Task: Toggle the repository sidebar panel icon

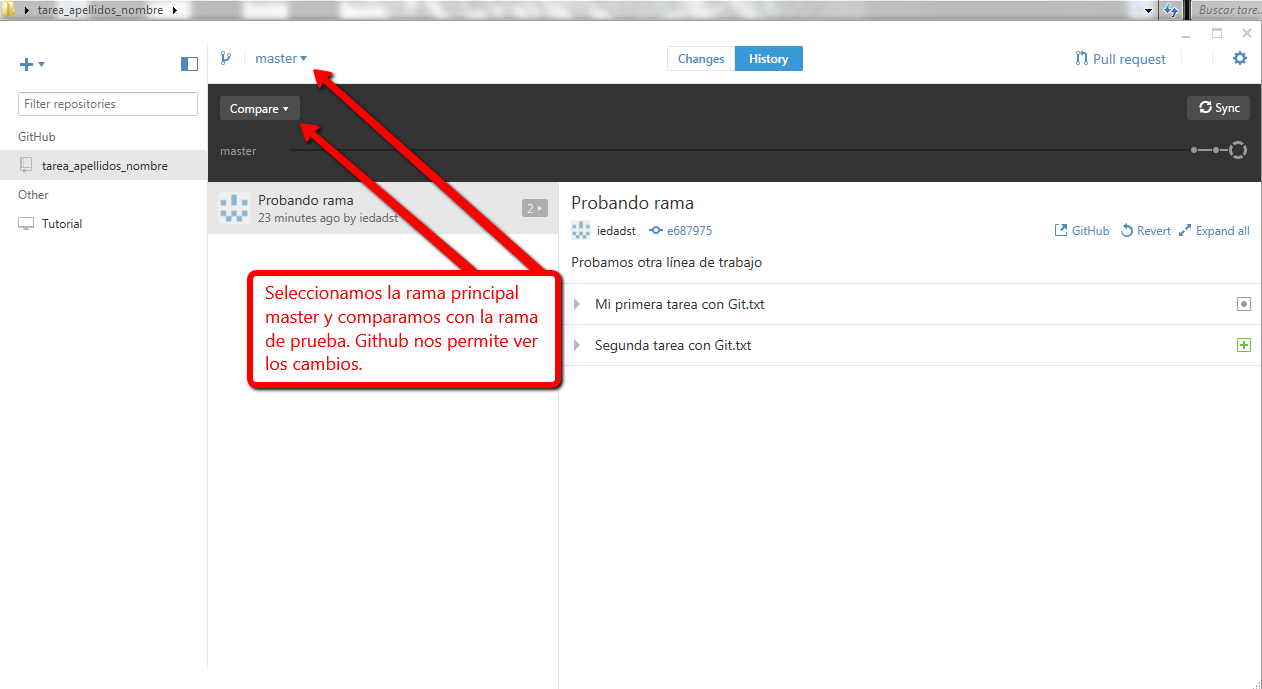Action: [189, 64]
